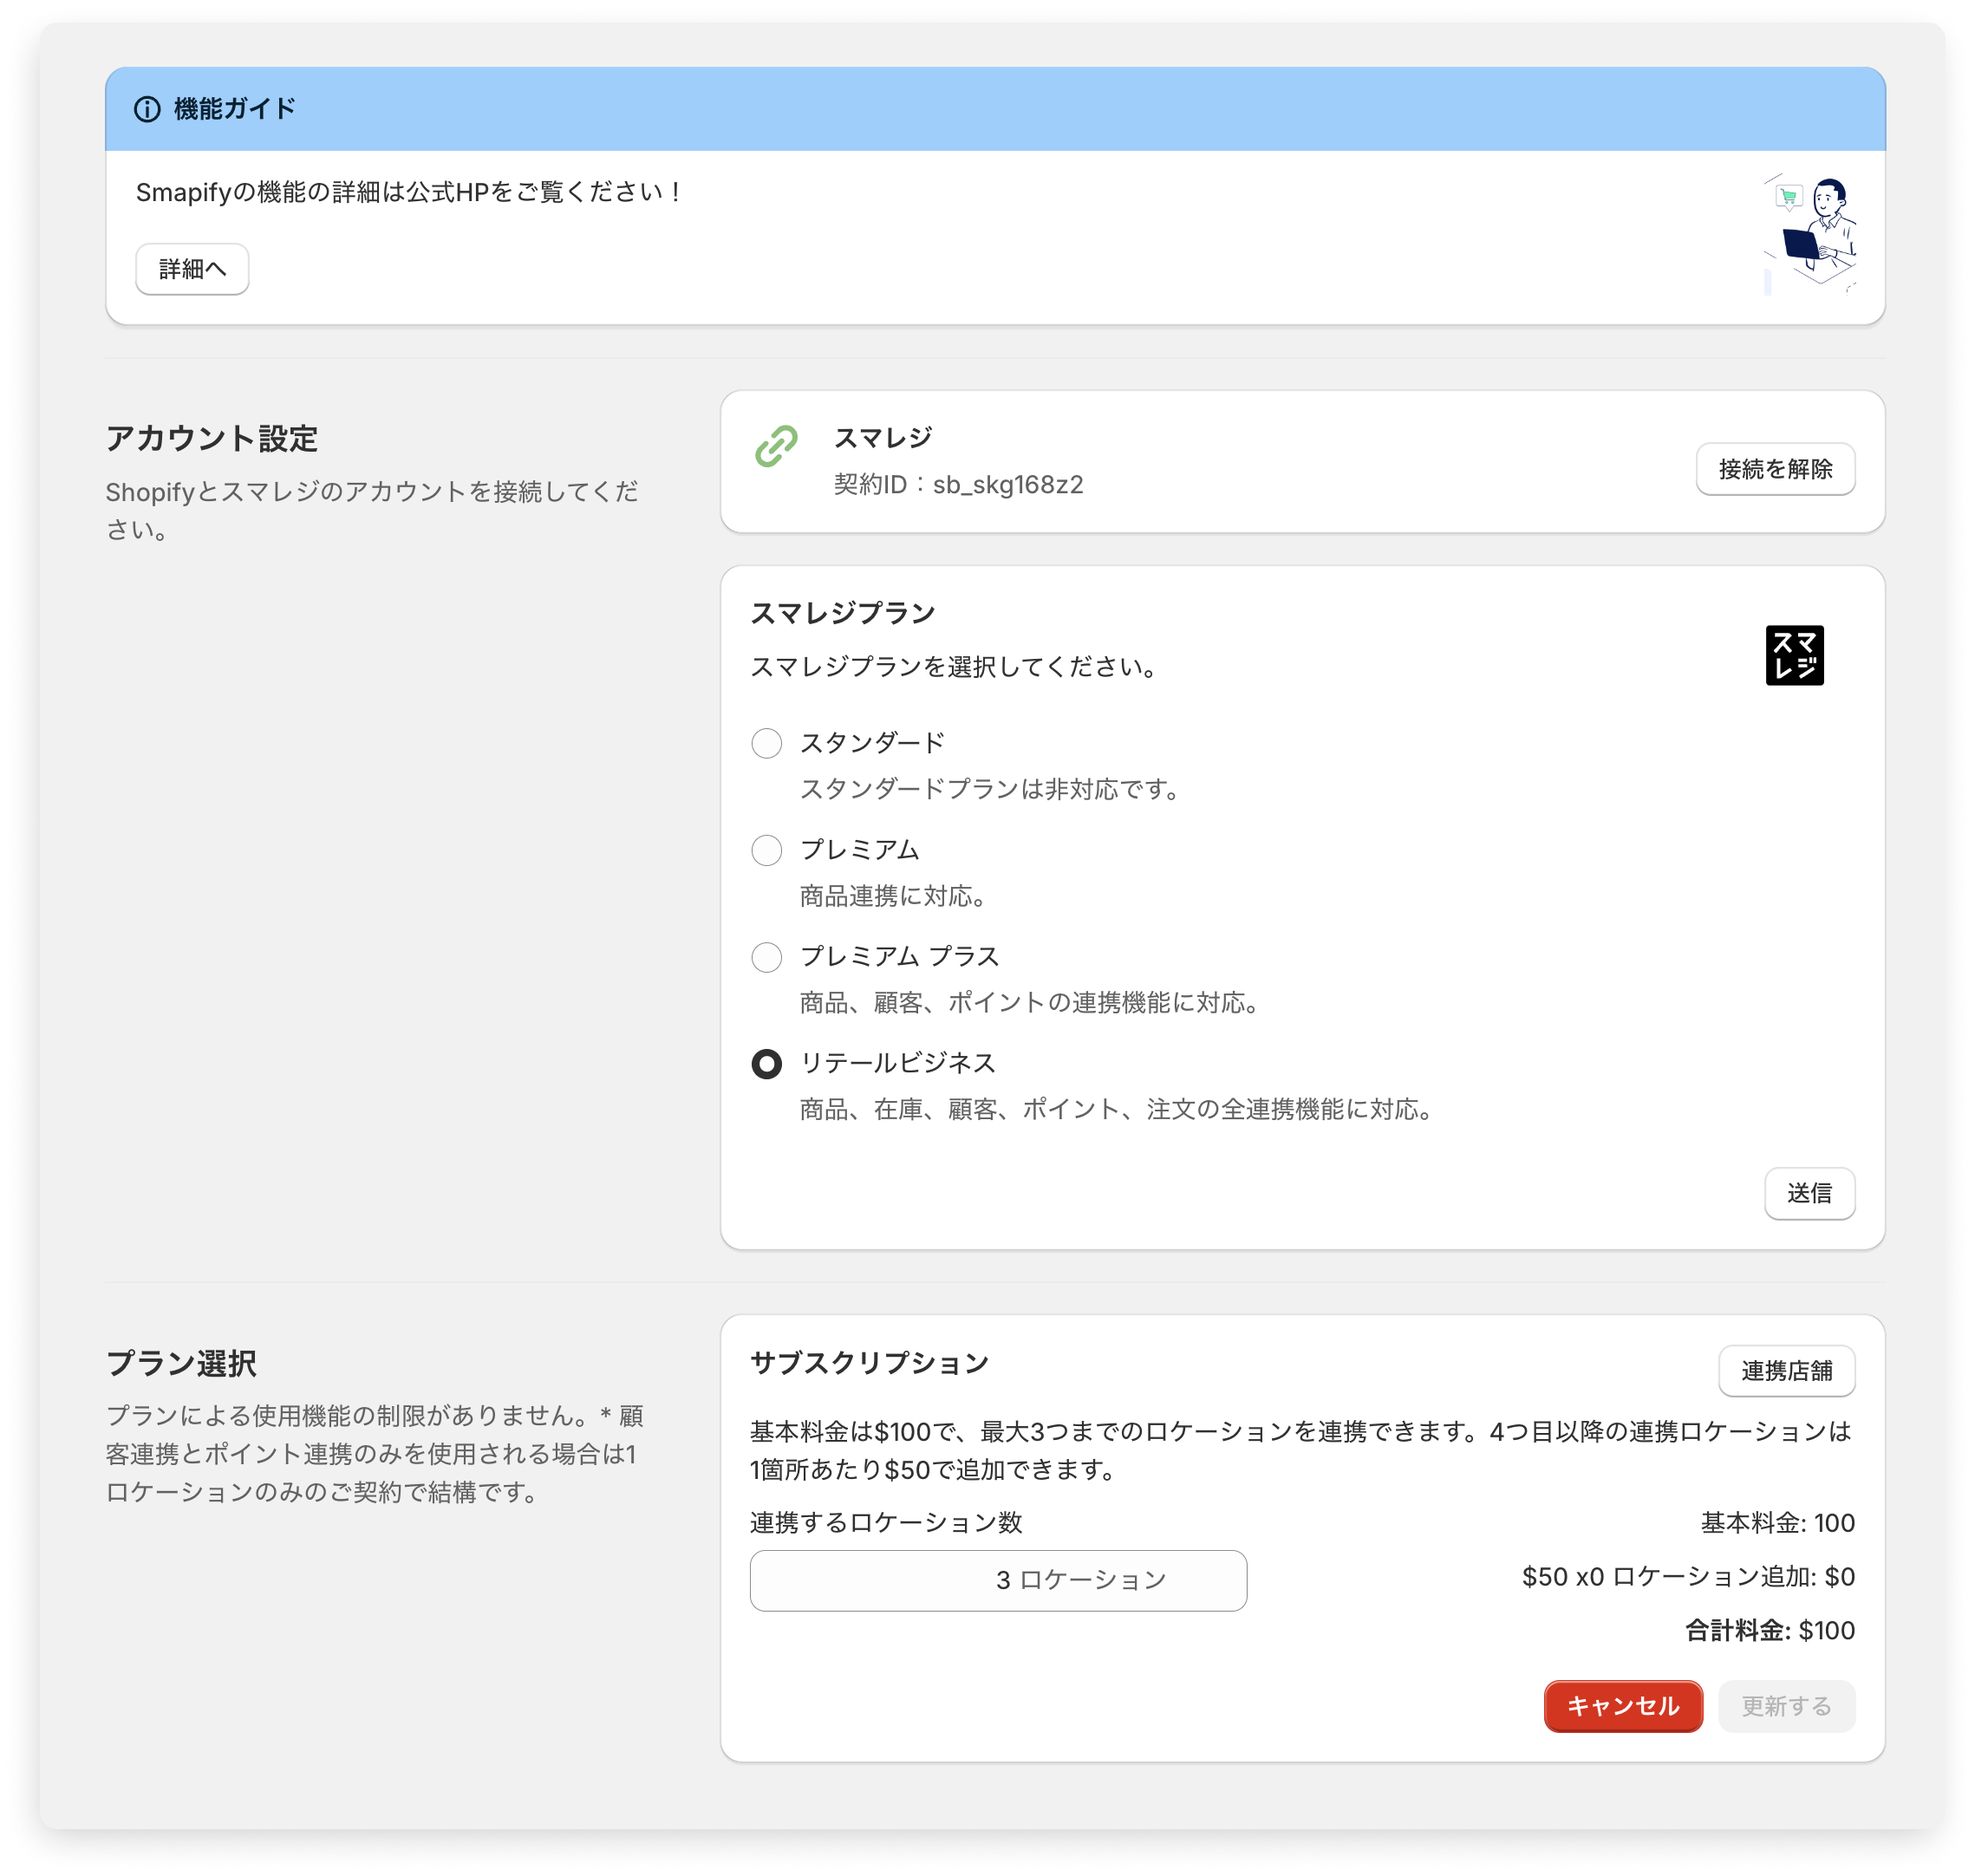Click the green link icon next to スマレジ
The height and width of the screenshot is (1876, 1975).
pos(776,446)
